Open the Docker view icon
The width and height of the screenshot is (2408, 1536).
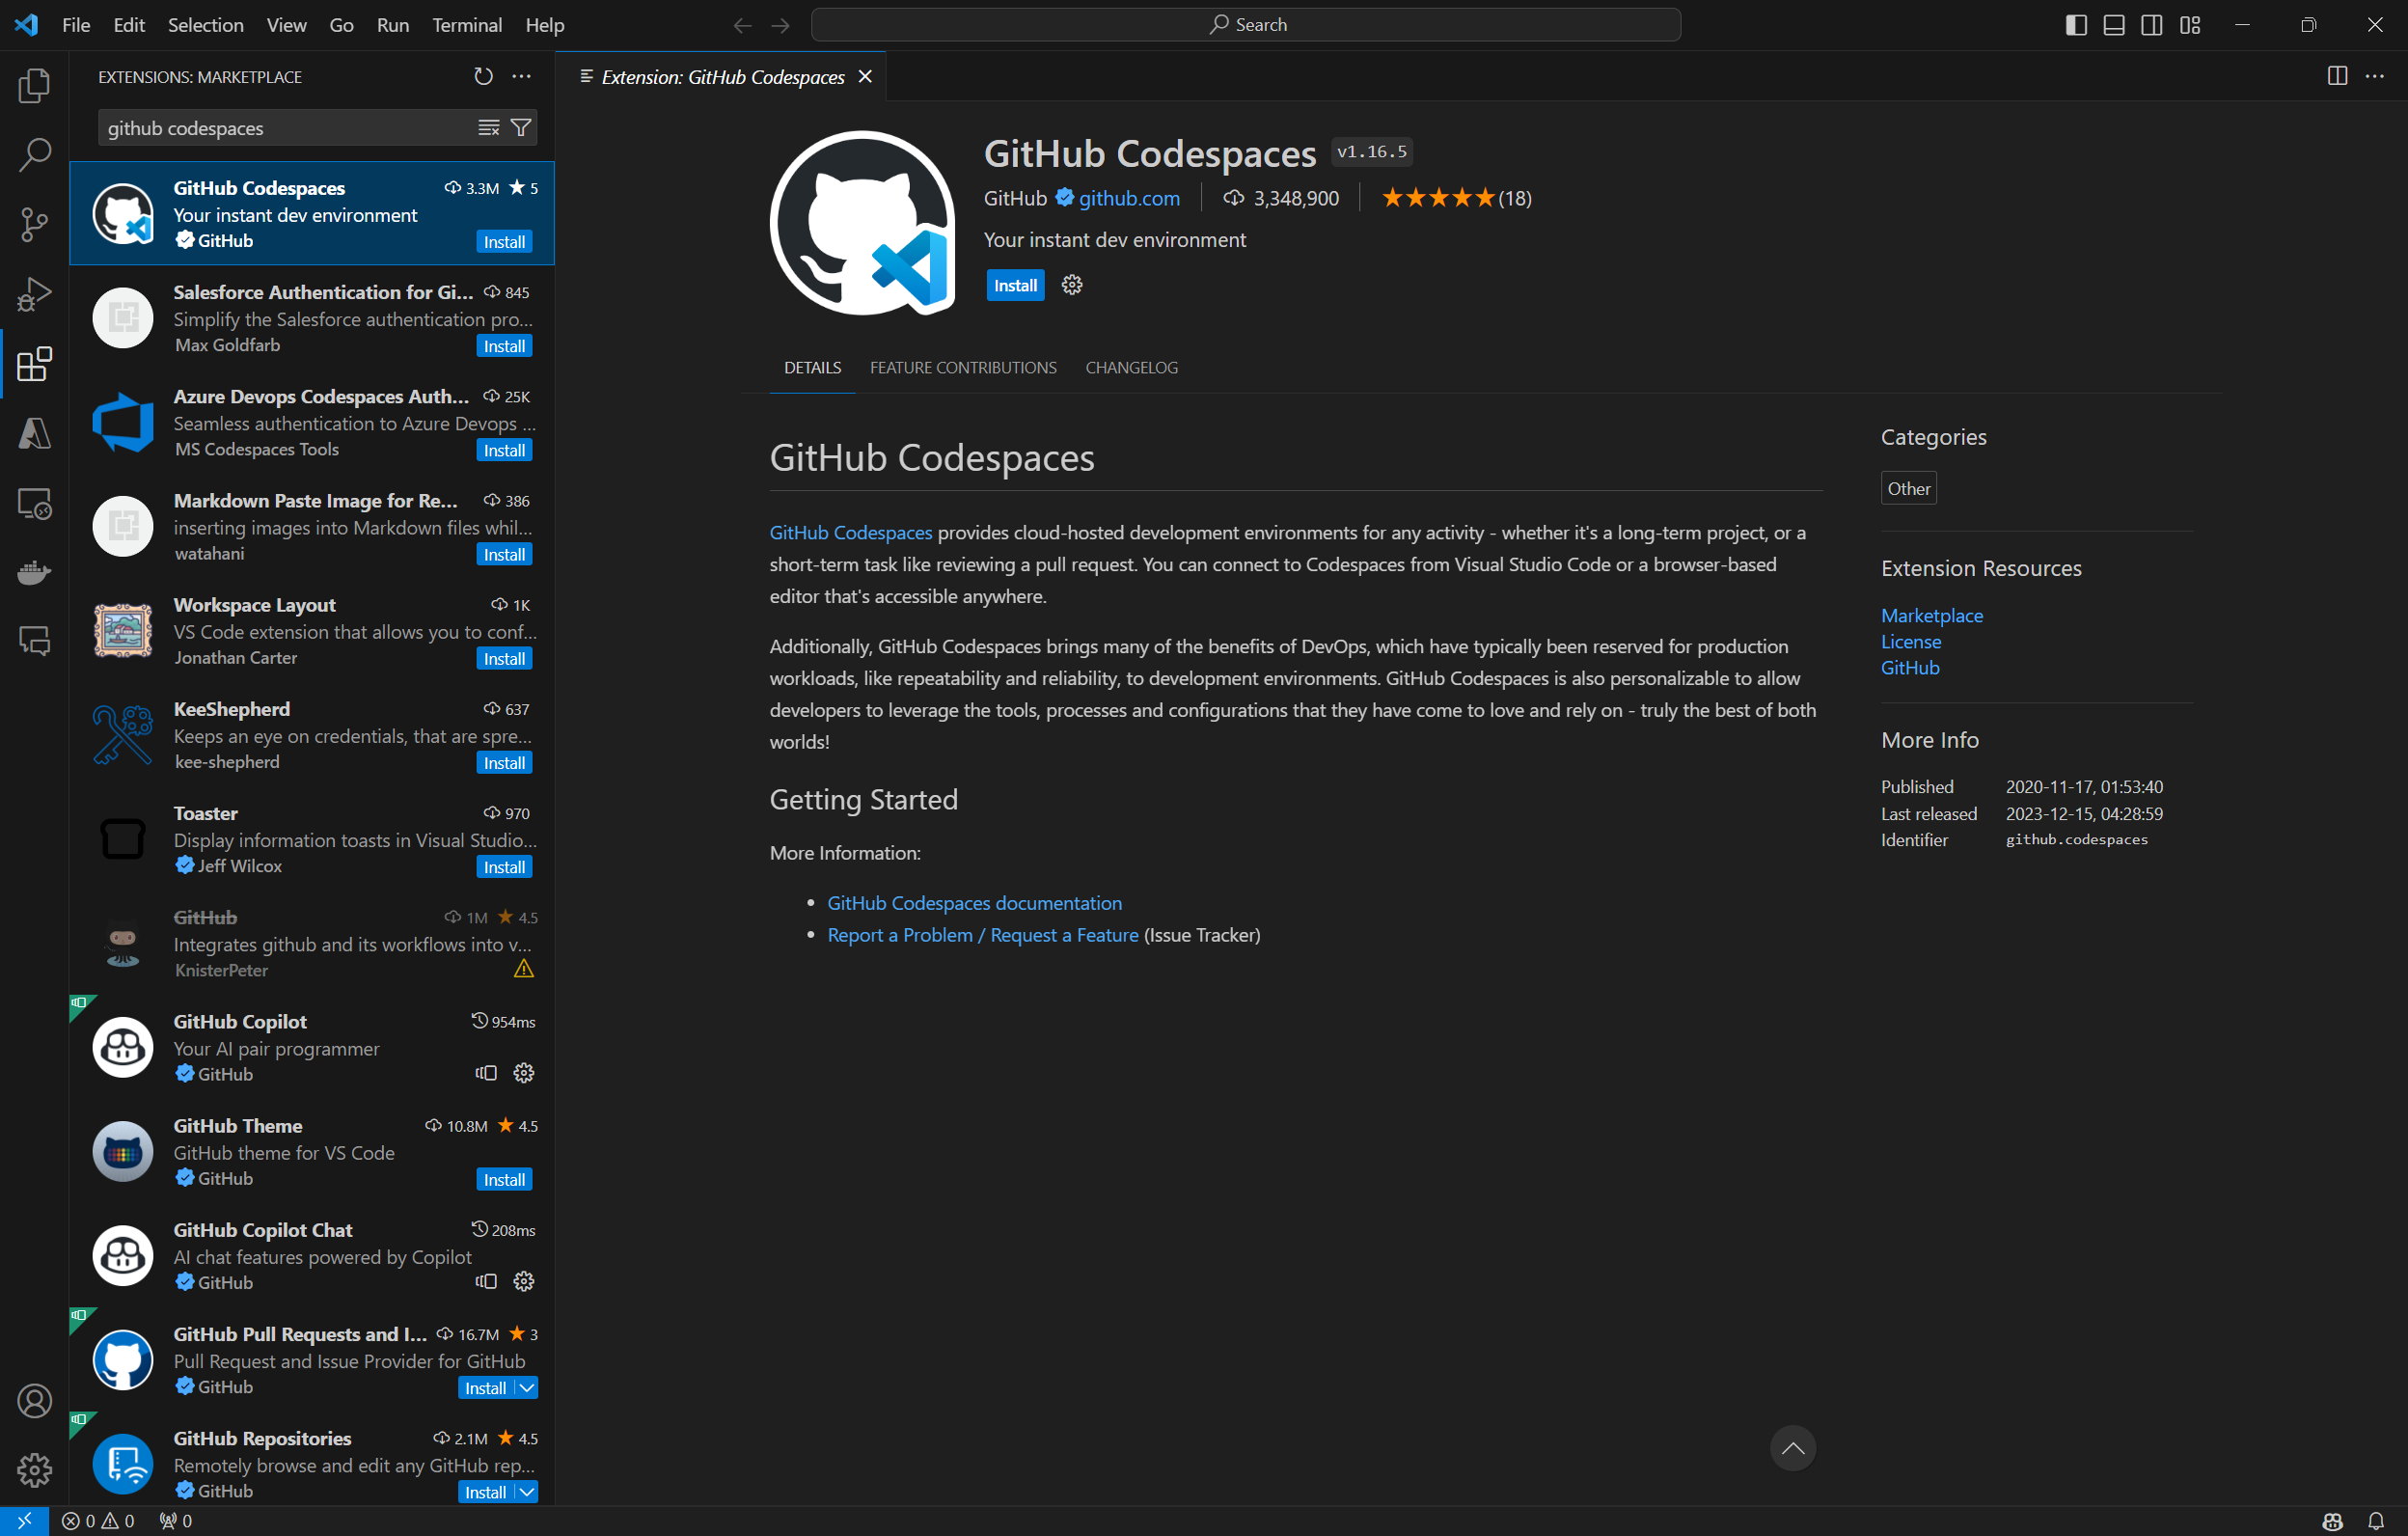(x=34, y=572)
